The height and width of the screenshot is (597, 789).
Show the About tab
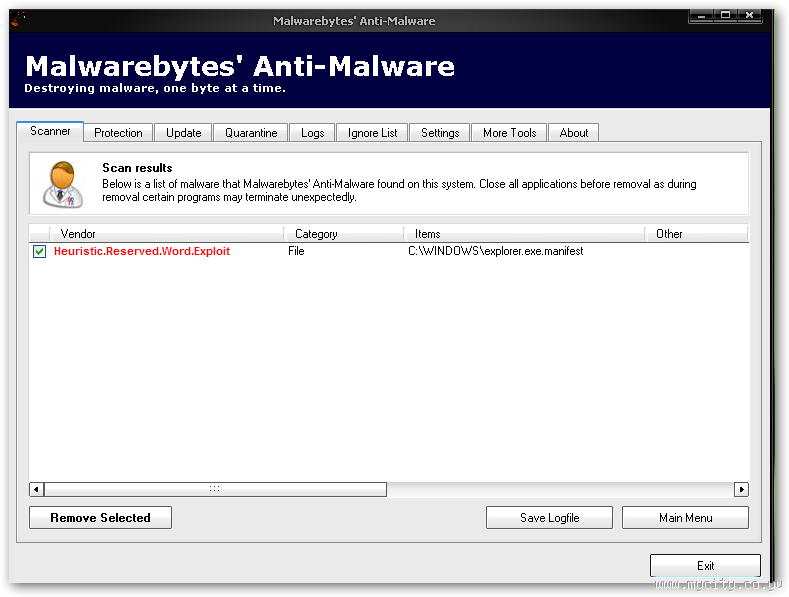[574, 133]
